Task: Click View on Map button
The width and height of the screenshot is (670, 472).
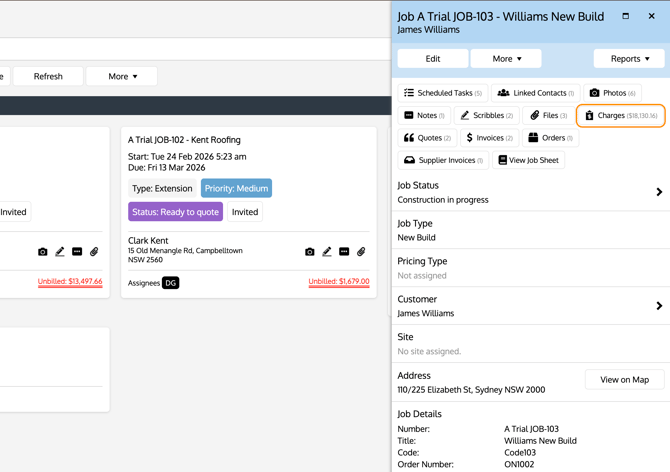Action: [x=624, y=380]
